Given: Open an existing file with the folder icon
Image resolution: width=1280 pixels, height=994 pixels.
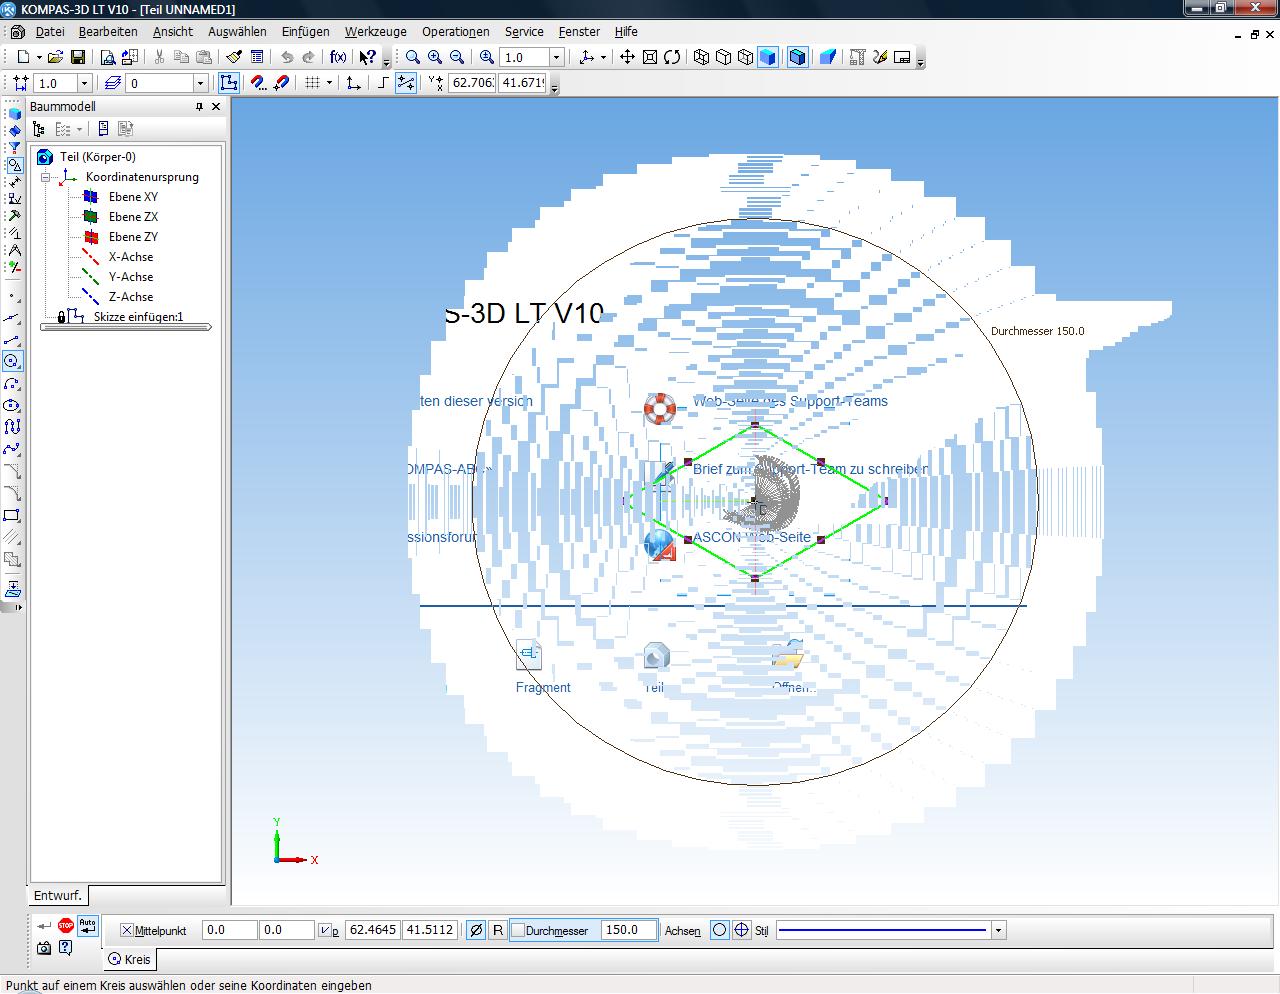Looking at the screenshot, I should coord(56,57).
